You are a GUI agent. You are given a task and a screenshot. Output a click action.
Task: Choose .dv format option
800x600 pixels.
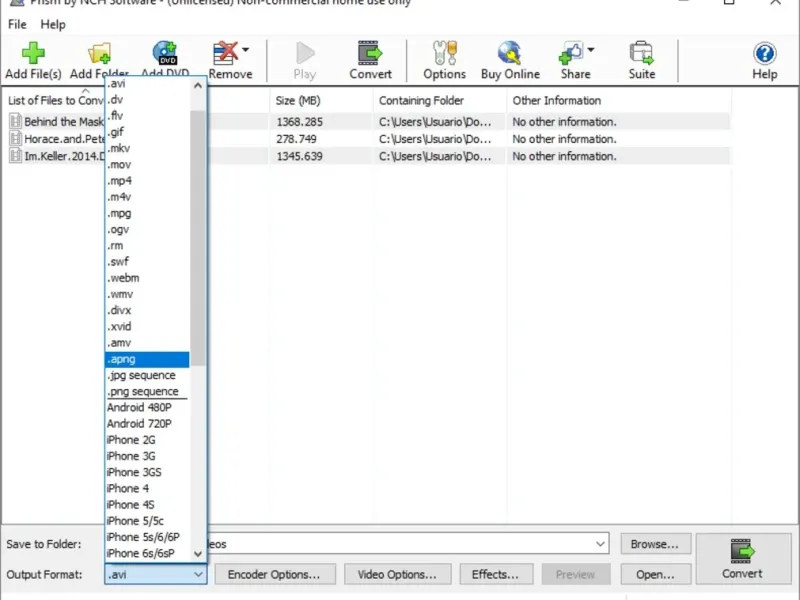[x=147, y=99]
